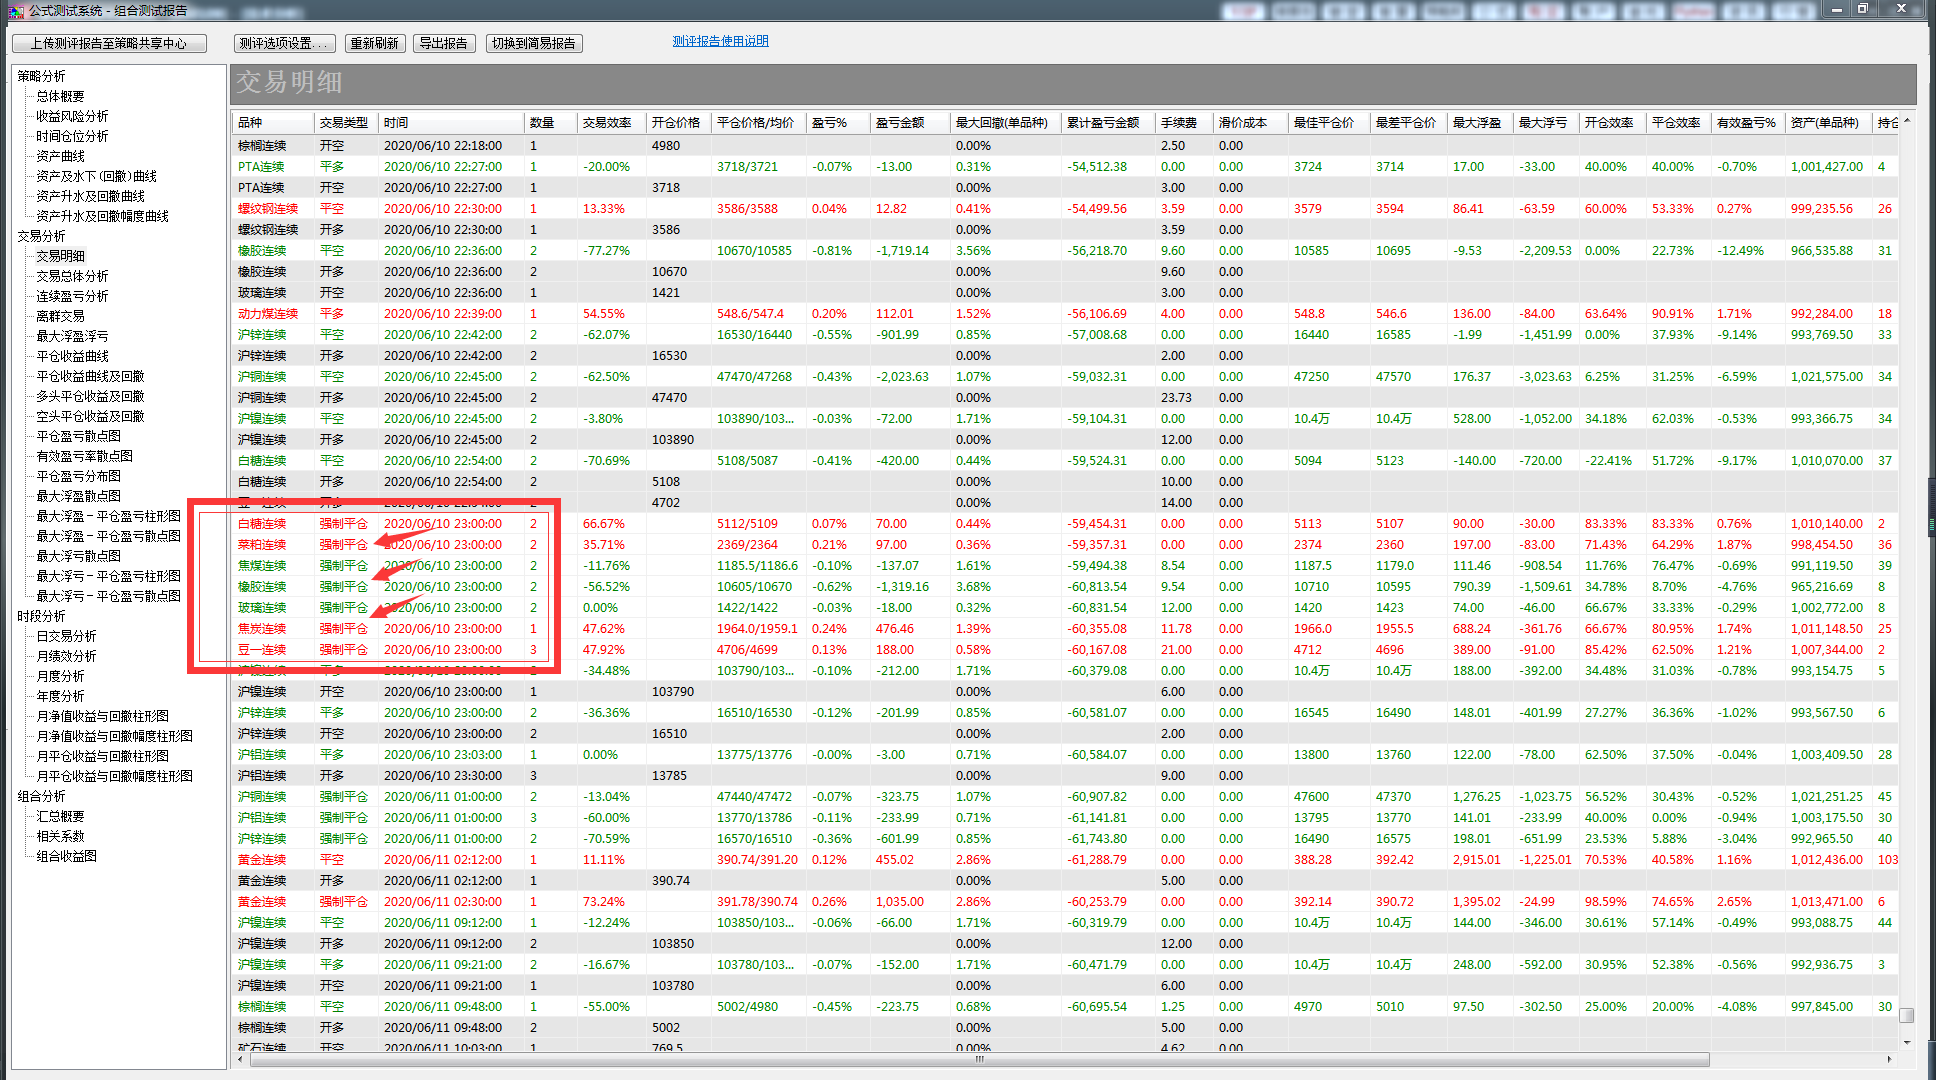
Task: Click the restore window button
Action: [1864, 9]
